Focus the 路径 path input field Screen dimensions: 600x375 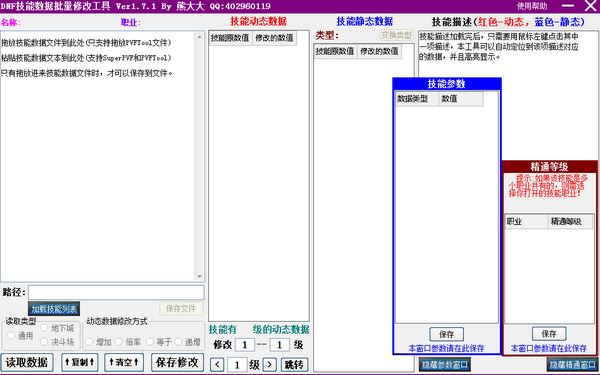pos(116,293)
